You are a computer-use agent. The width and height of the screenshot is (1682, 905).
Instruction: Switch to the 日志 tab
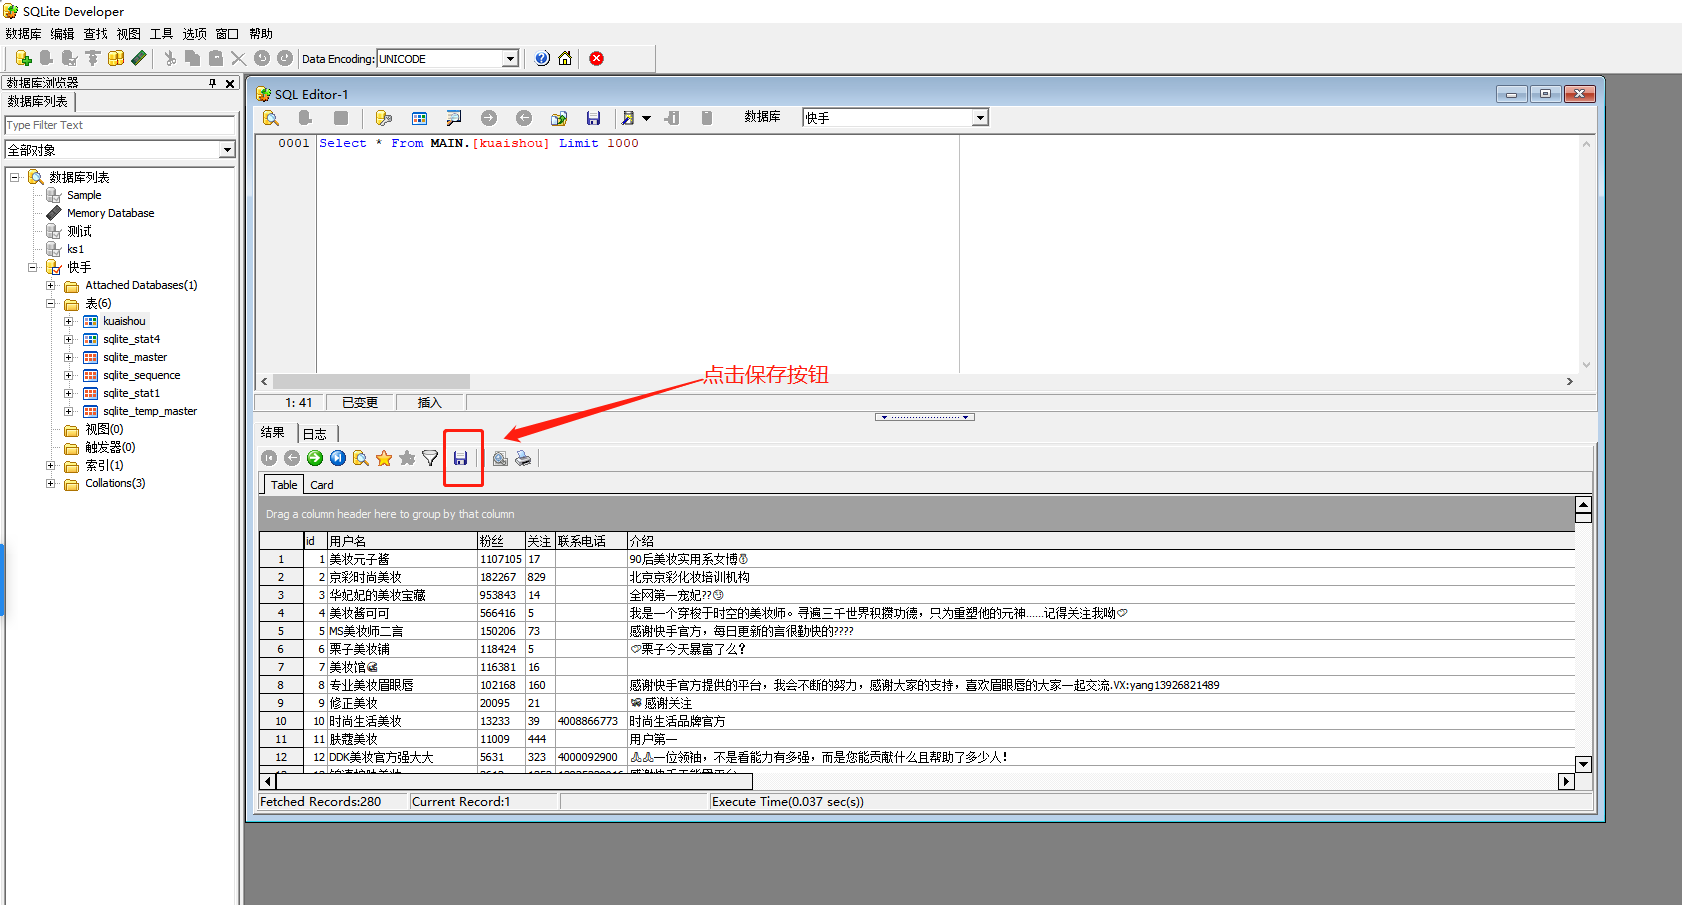(x=315, y=433)
